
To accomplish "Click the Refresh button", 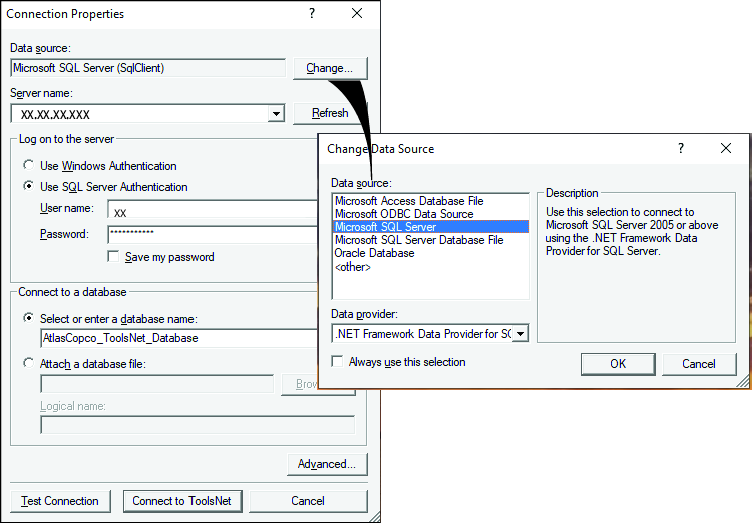I will (329, 113).
